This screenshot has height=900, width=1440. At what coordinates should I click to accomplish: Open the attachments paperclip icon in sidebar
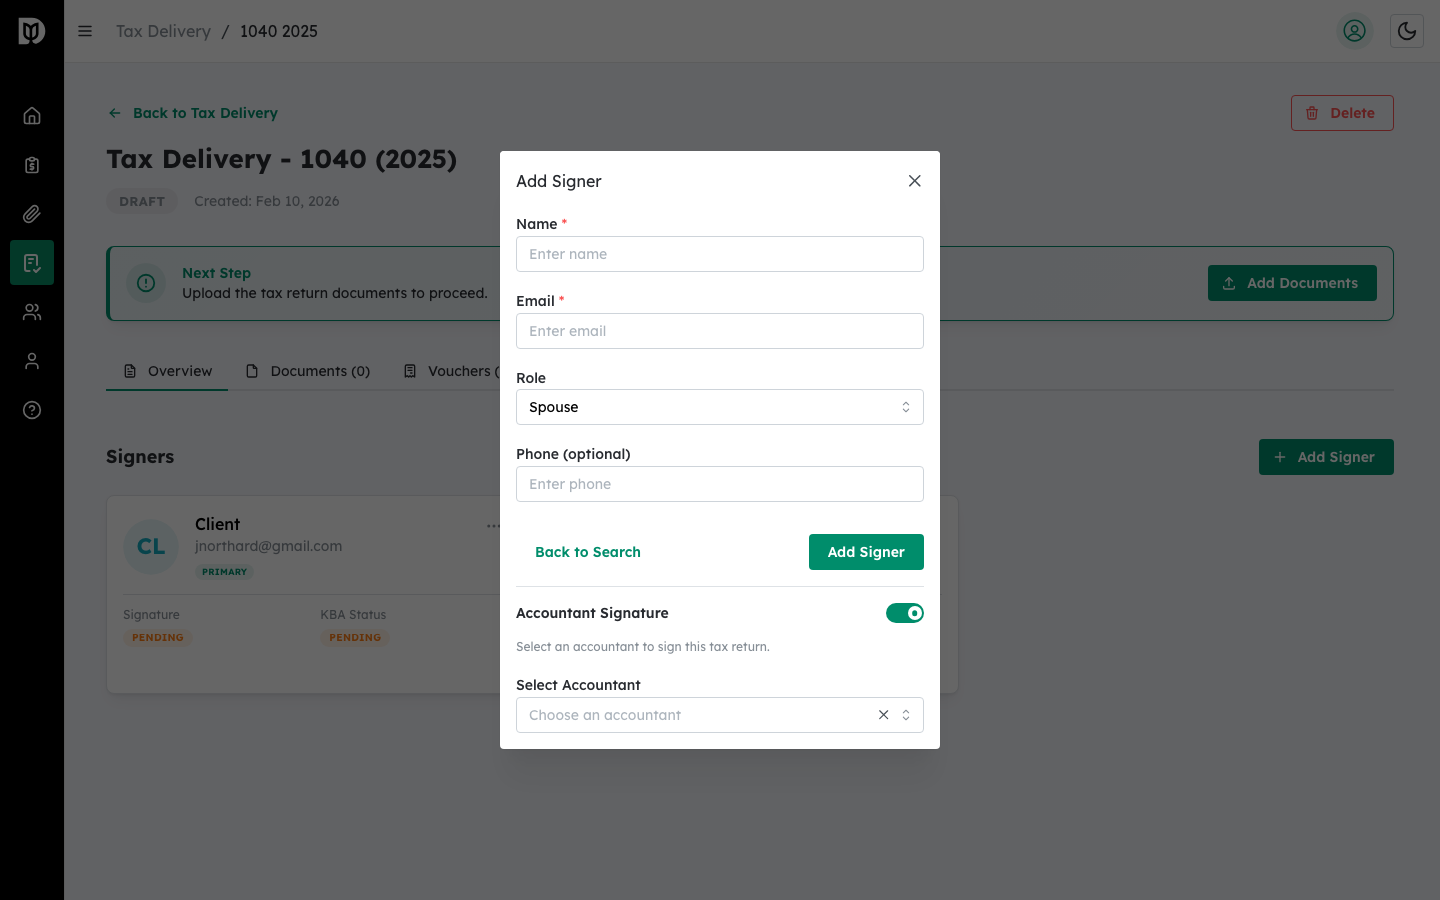pos(32,213)
